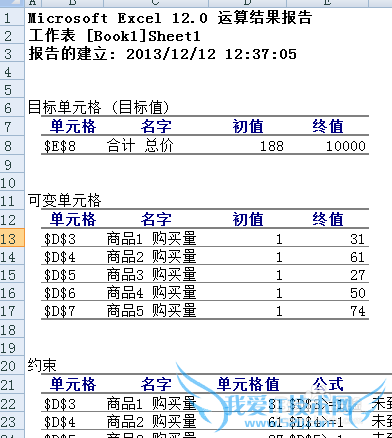Click name cell '合计 总价'
Screen dimensions: 392x438
tap(140, 146)
